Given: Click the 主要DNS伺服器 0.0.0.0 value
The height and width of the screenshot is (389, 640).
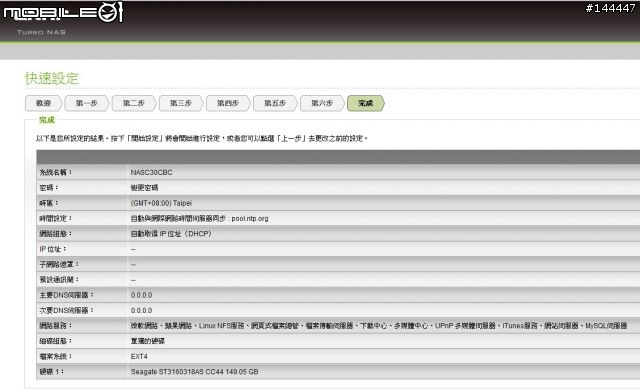Looking at the screenshot, I should tap(141, 295).
